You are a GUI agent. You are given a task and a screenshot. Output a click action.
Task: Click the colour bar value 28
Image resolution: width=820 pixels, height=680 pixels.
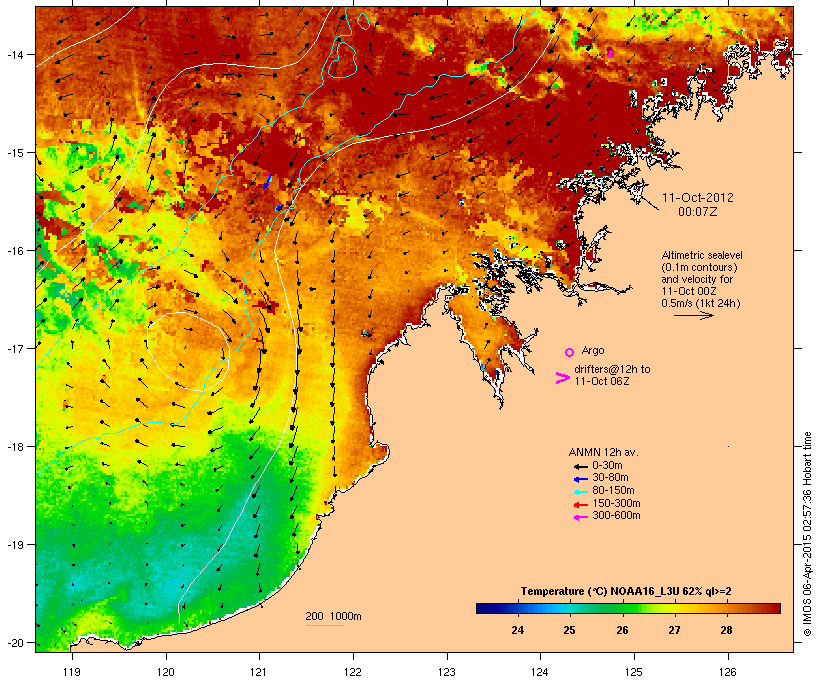coord(726,630)
